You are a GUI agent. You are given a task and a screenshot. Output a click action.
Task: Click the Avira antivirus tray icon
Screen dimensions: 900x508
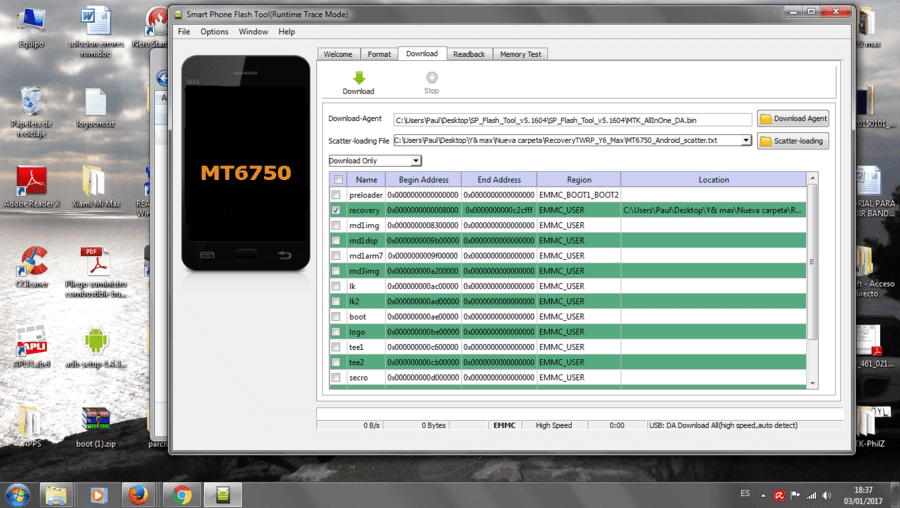click(779, 495)
